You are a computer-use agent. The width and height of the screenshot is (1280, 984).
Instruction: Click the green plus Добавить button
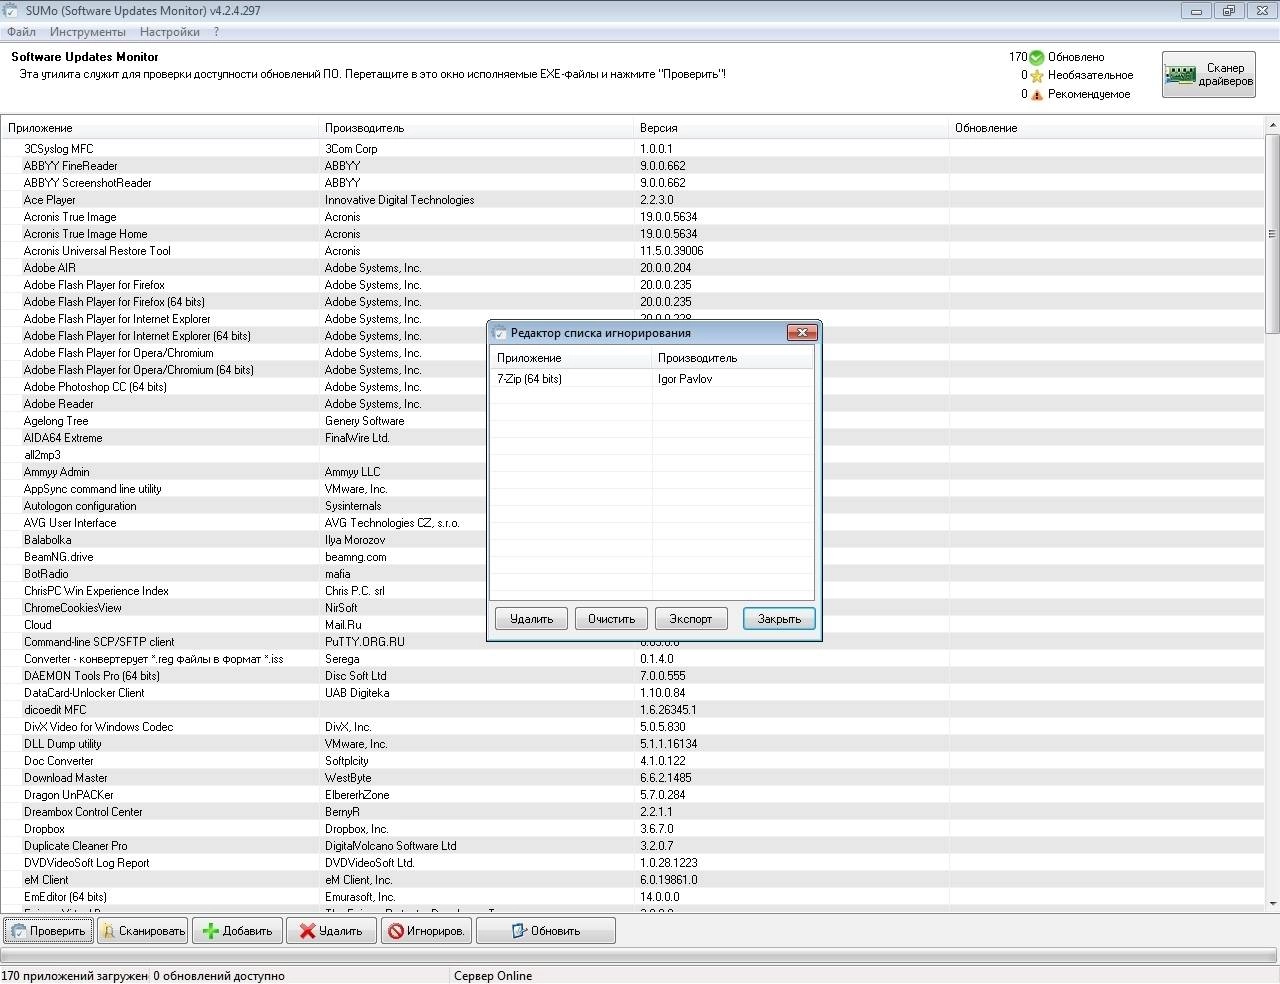click(x=237, y=931)
